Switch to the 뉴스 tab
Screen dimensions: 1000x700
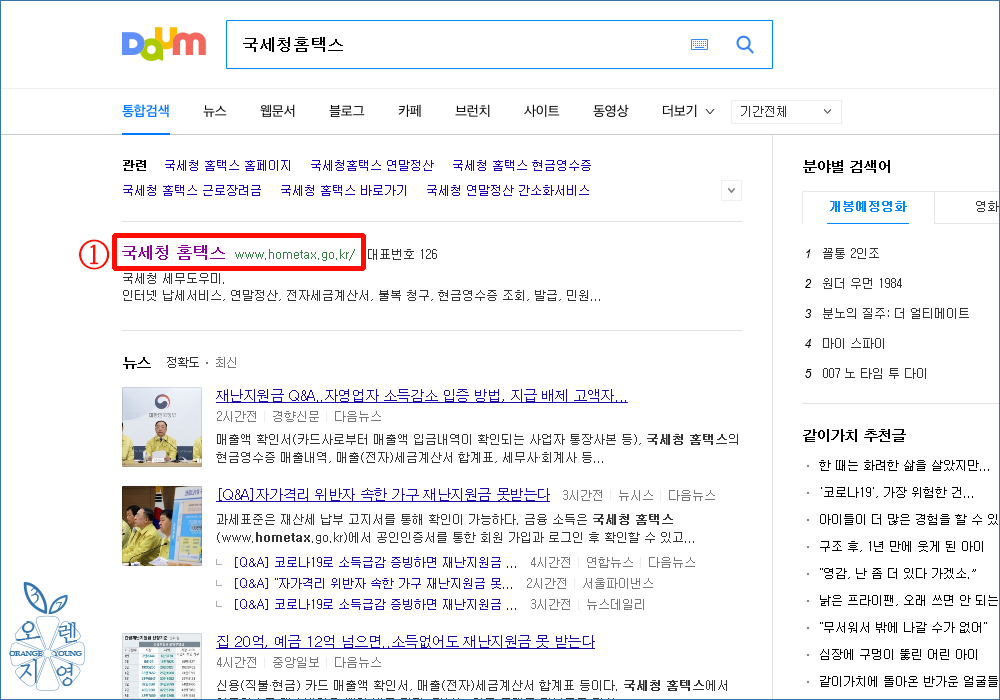[x=215, y=111]
